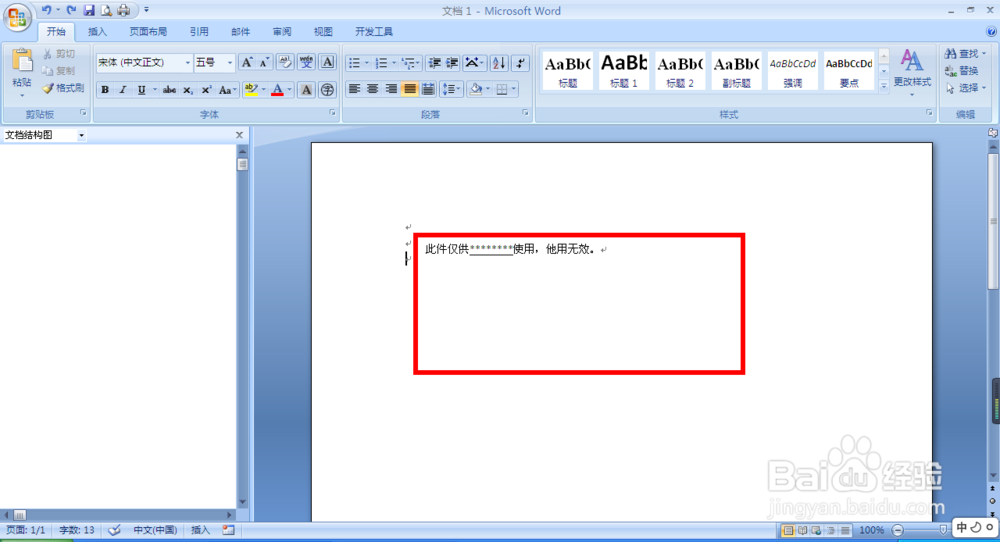The width and height of the screenshot is (1000, 542).
Task: Switch to the 页面布局 tab
Action: 148,31
